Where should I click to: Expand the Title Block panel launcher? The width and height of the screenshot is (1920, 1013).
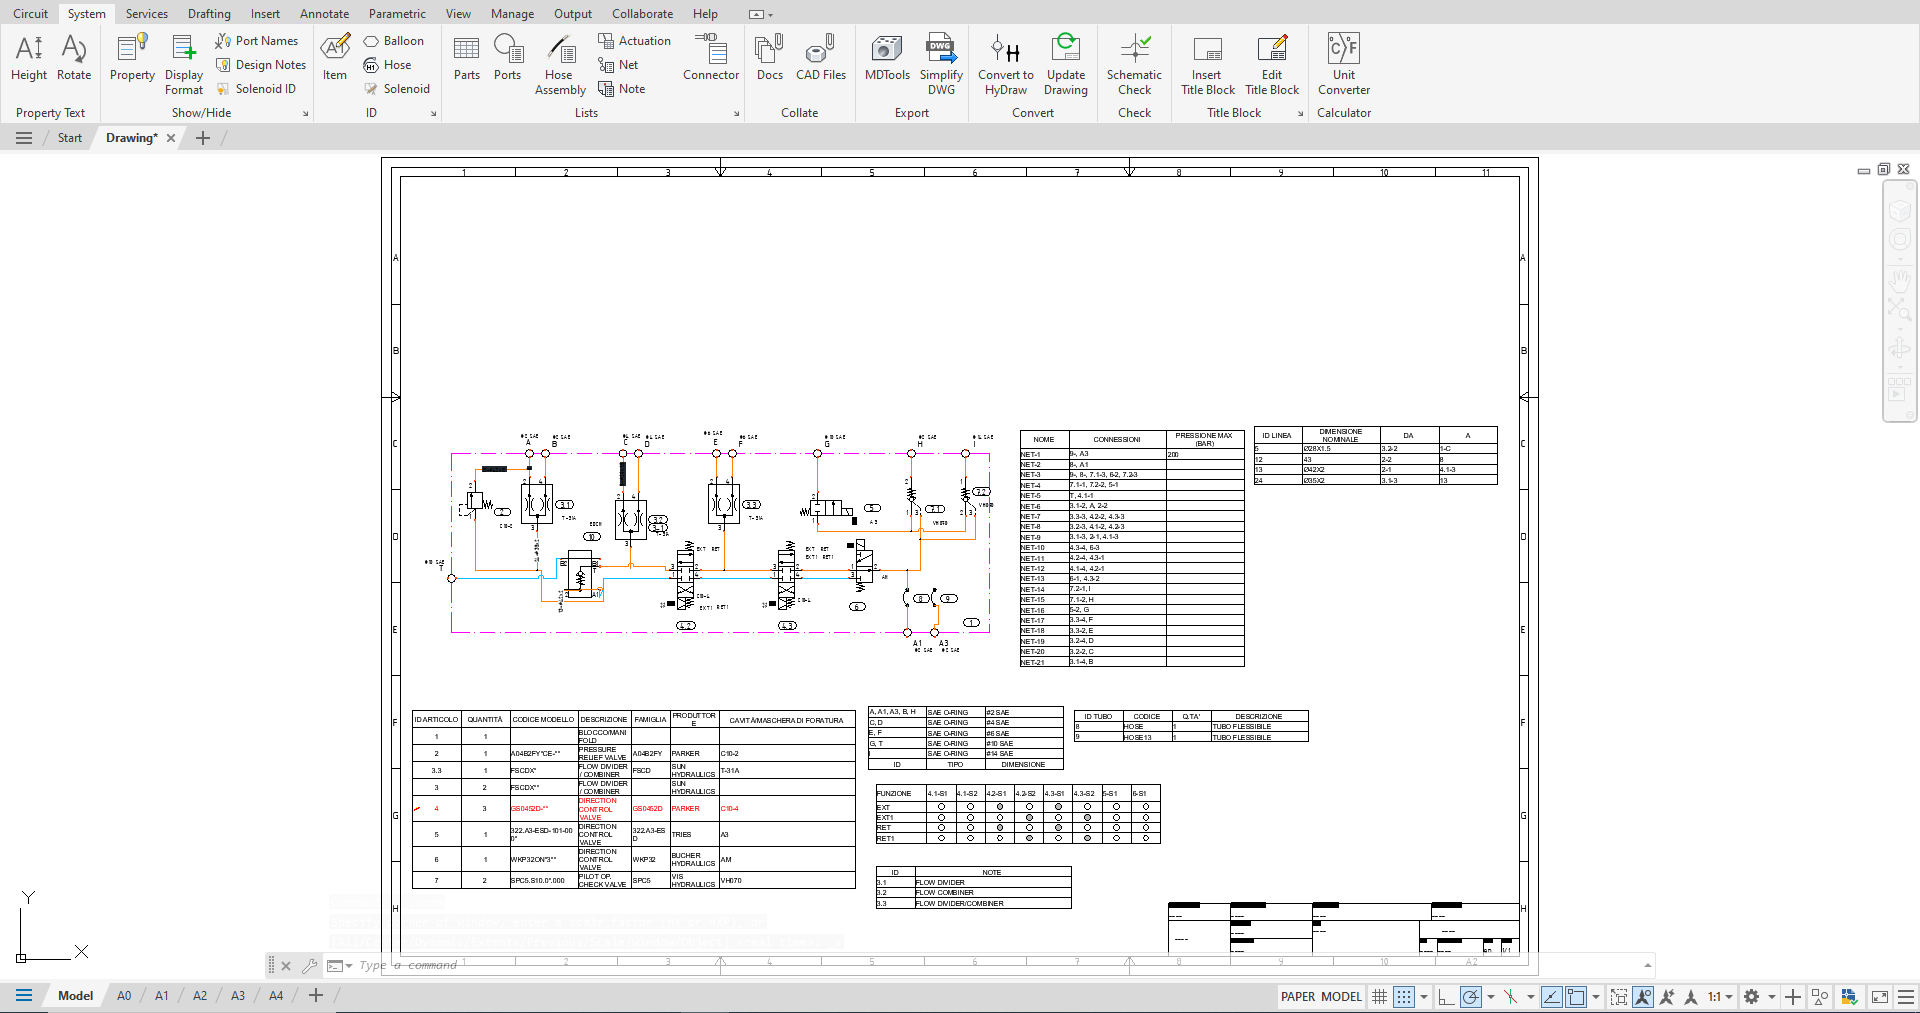tap(1301, 114)
